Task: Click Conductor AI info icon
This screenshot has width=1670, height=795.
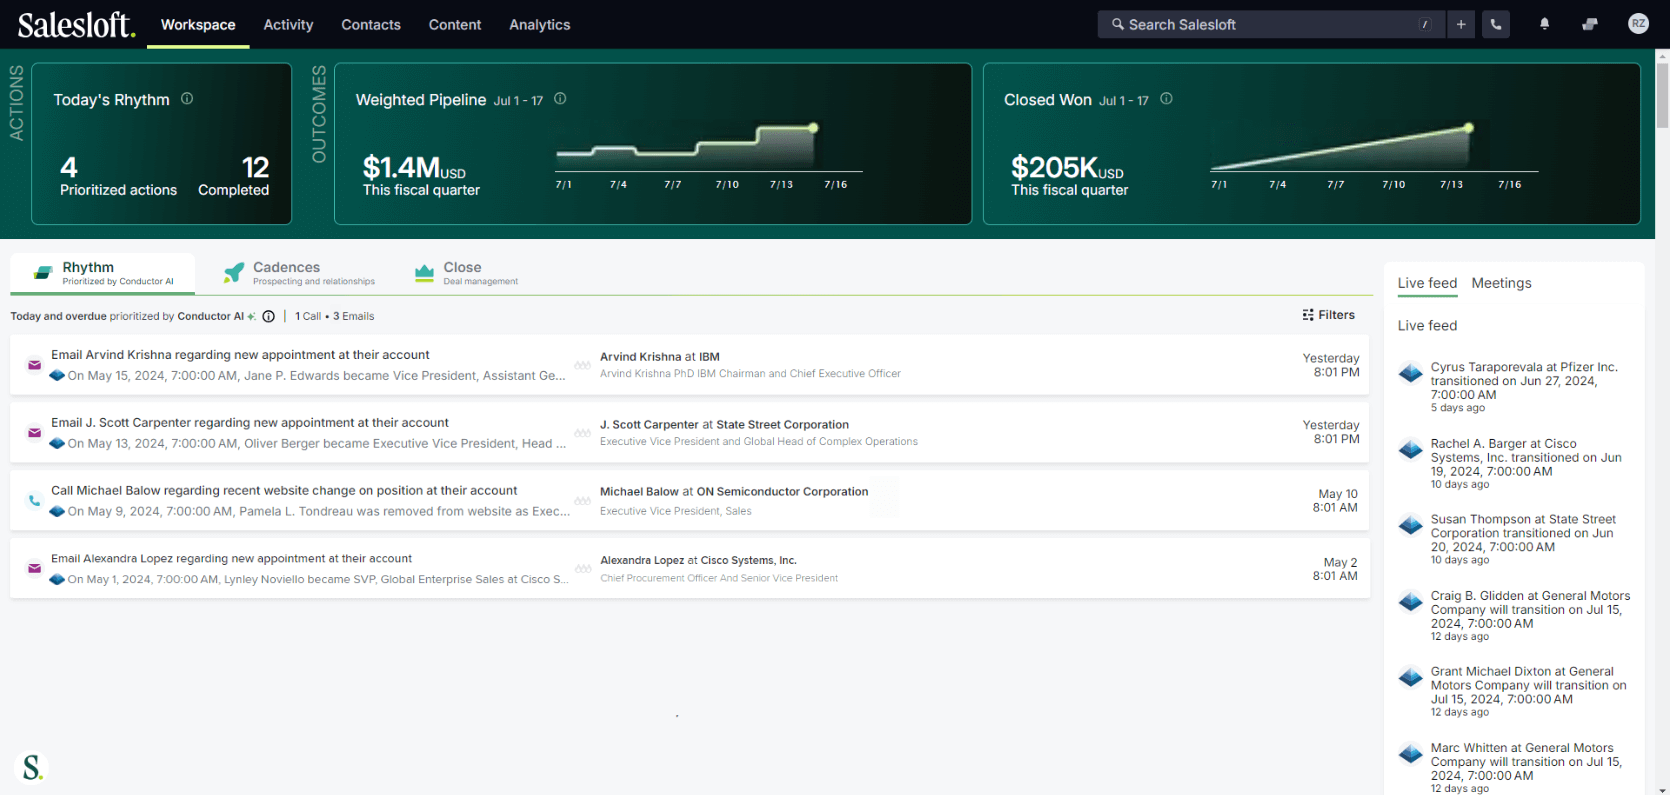Action: [268, 316]
